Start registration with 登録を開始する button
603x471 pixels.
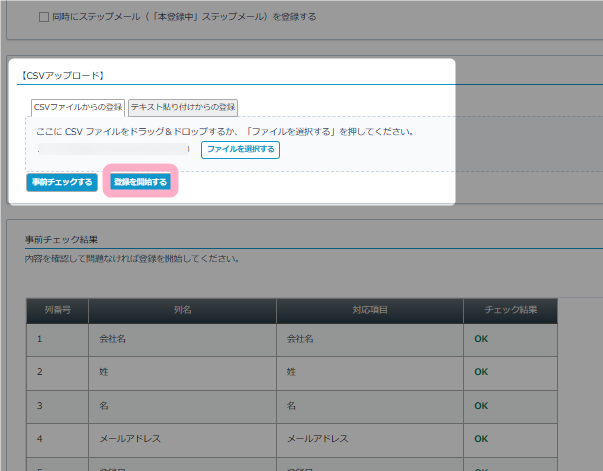tap(141, 182)
